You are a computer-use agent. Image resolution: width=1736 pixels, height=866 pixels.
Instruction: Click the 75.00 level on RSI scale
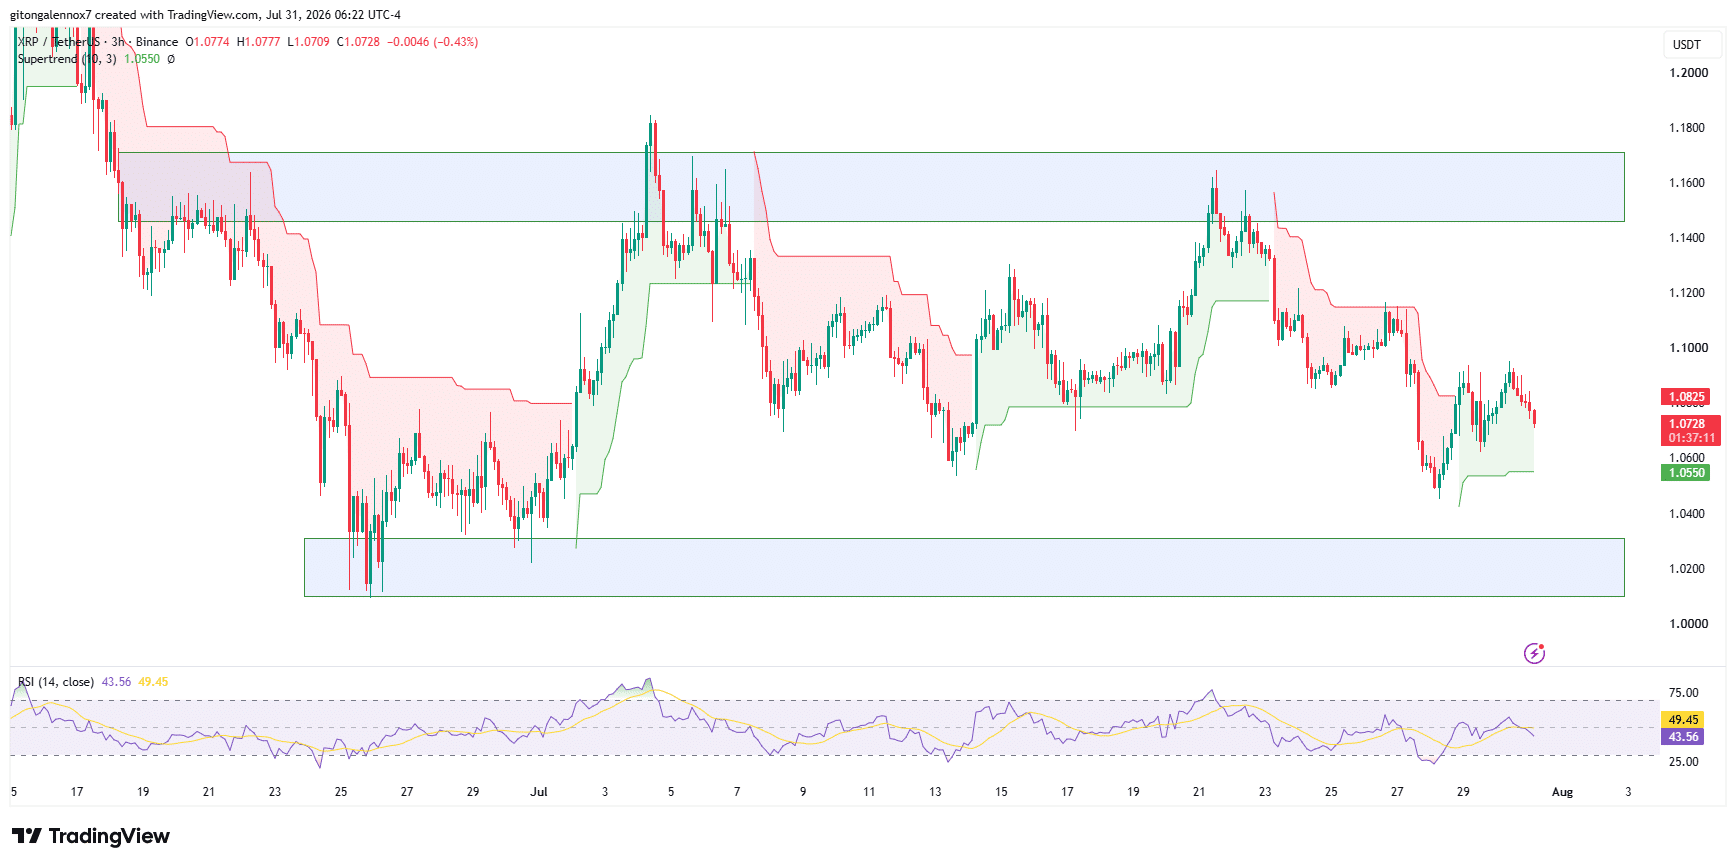tap(1683, 693)
